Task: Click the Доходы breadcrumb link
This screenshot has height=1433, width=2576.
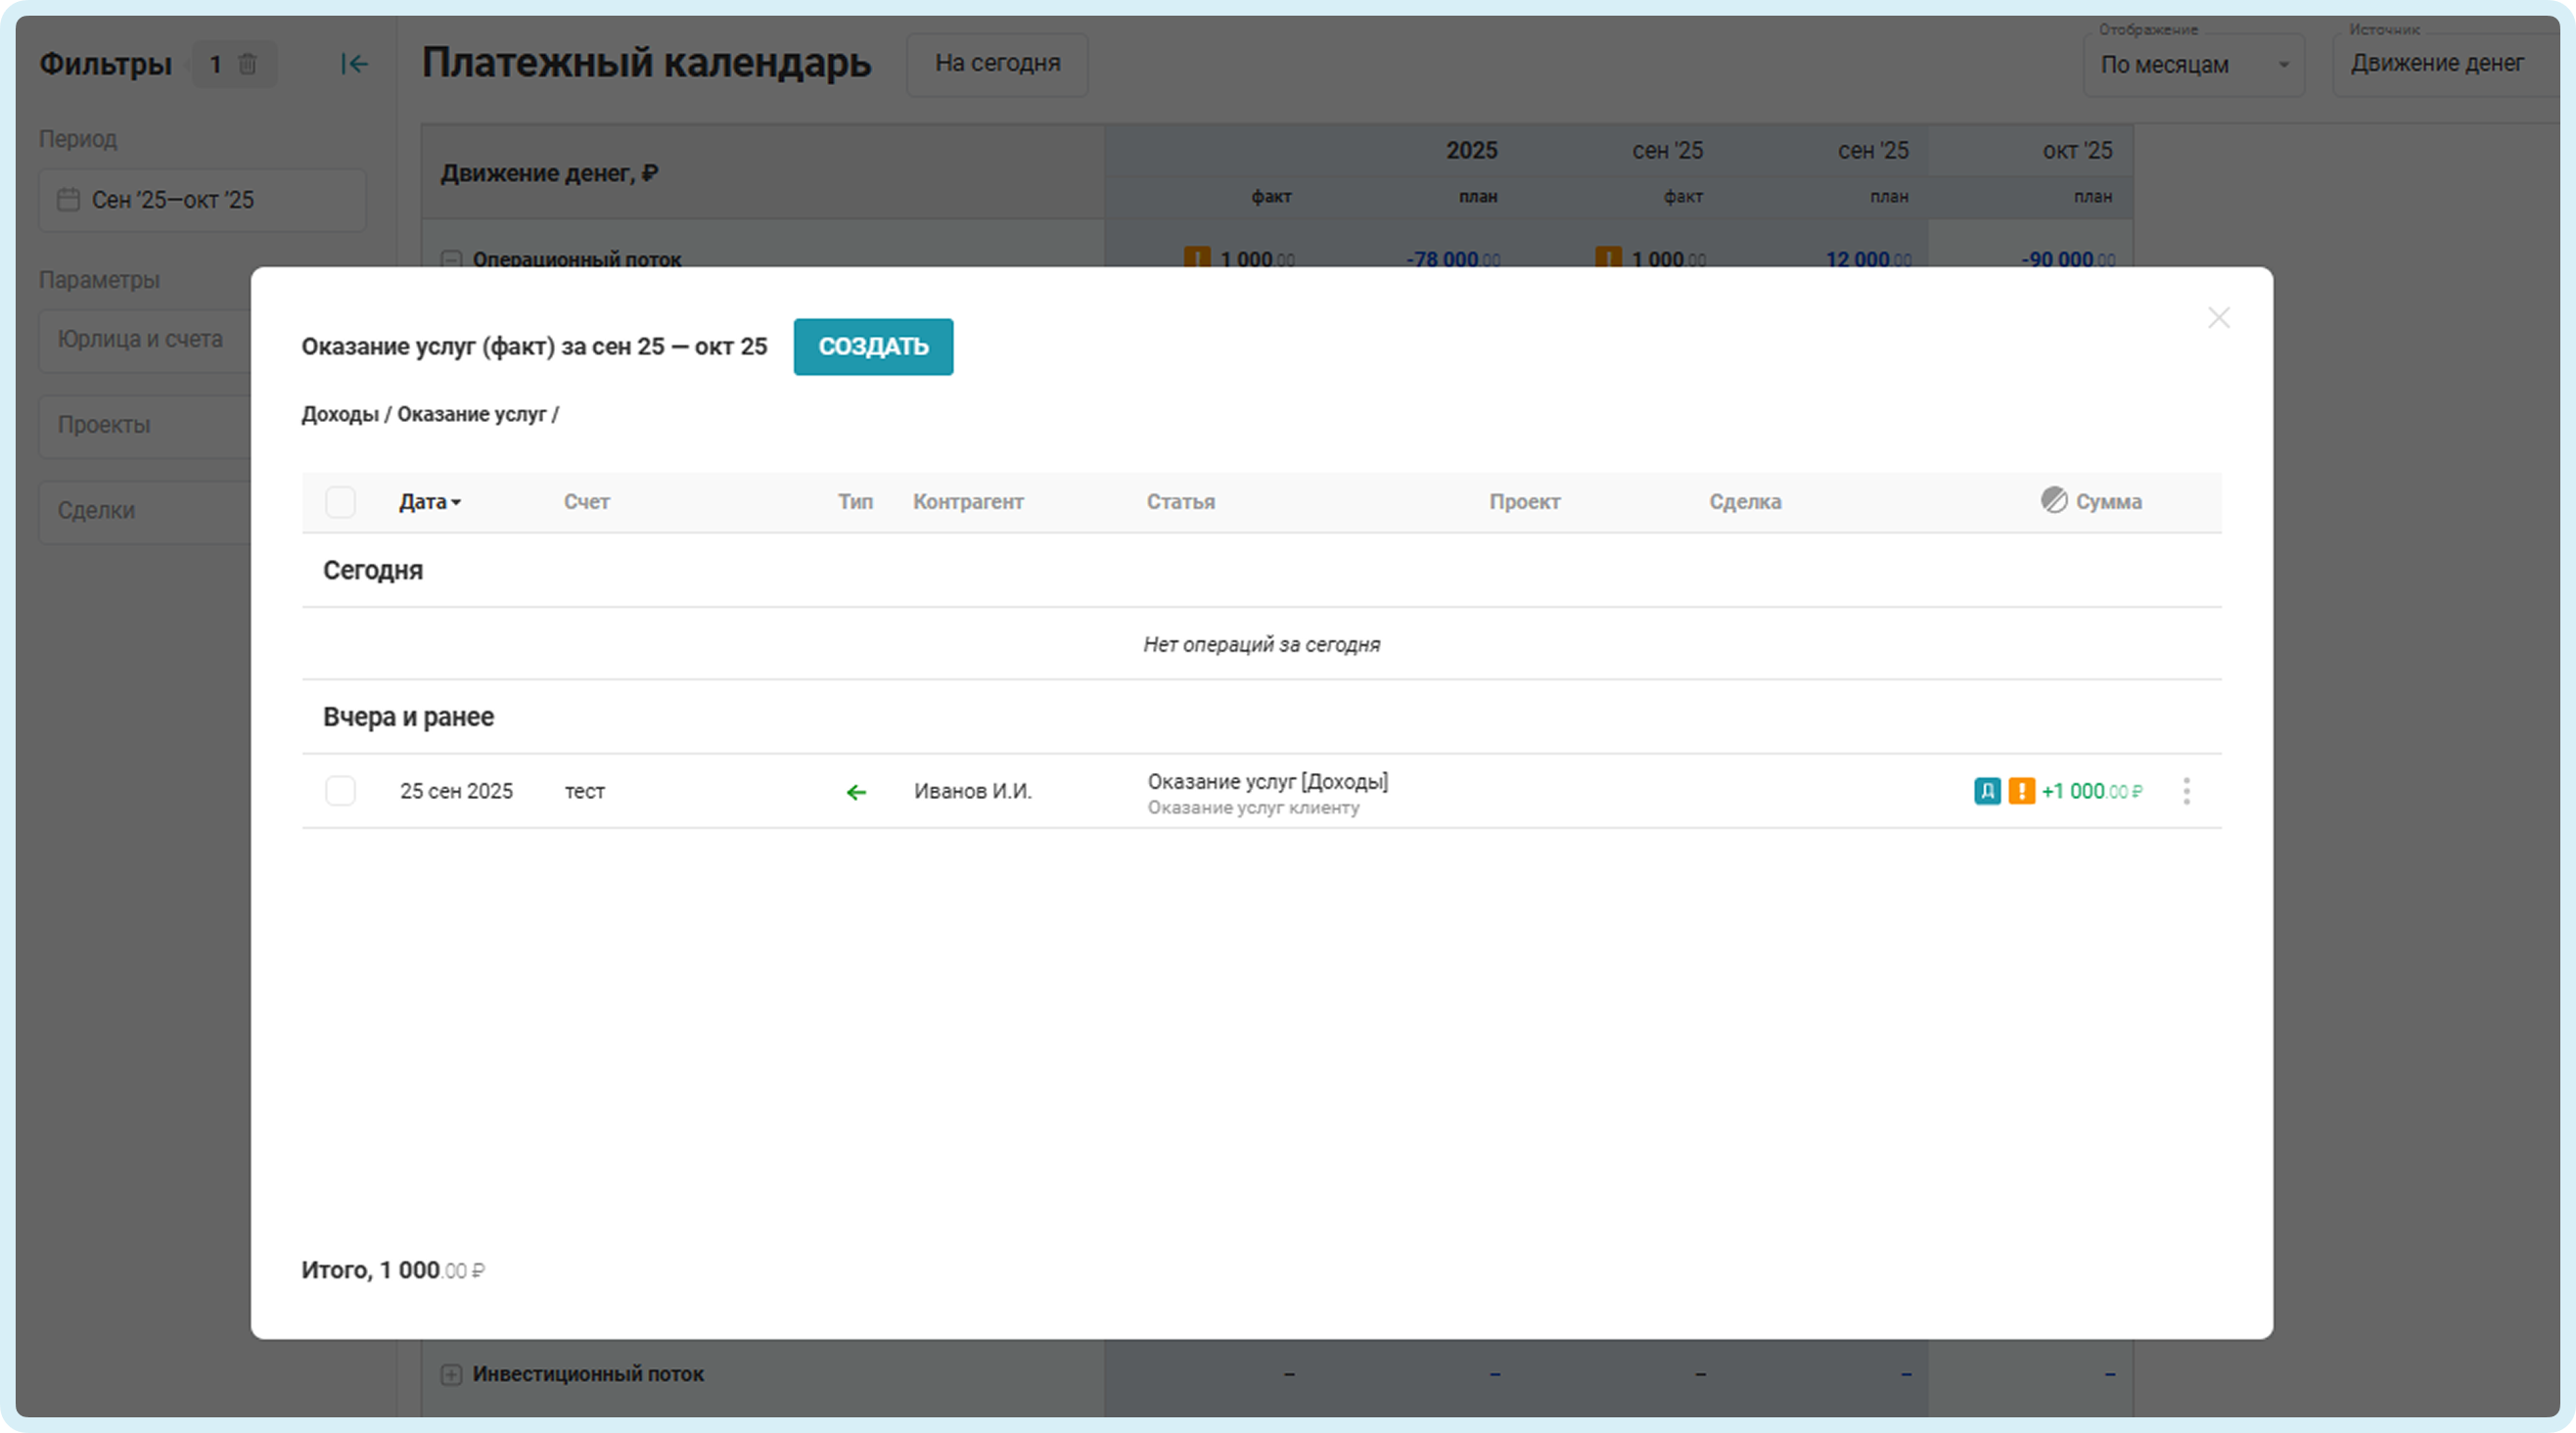Action: pyautogui.click(x=340, y=414)
